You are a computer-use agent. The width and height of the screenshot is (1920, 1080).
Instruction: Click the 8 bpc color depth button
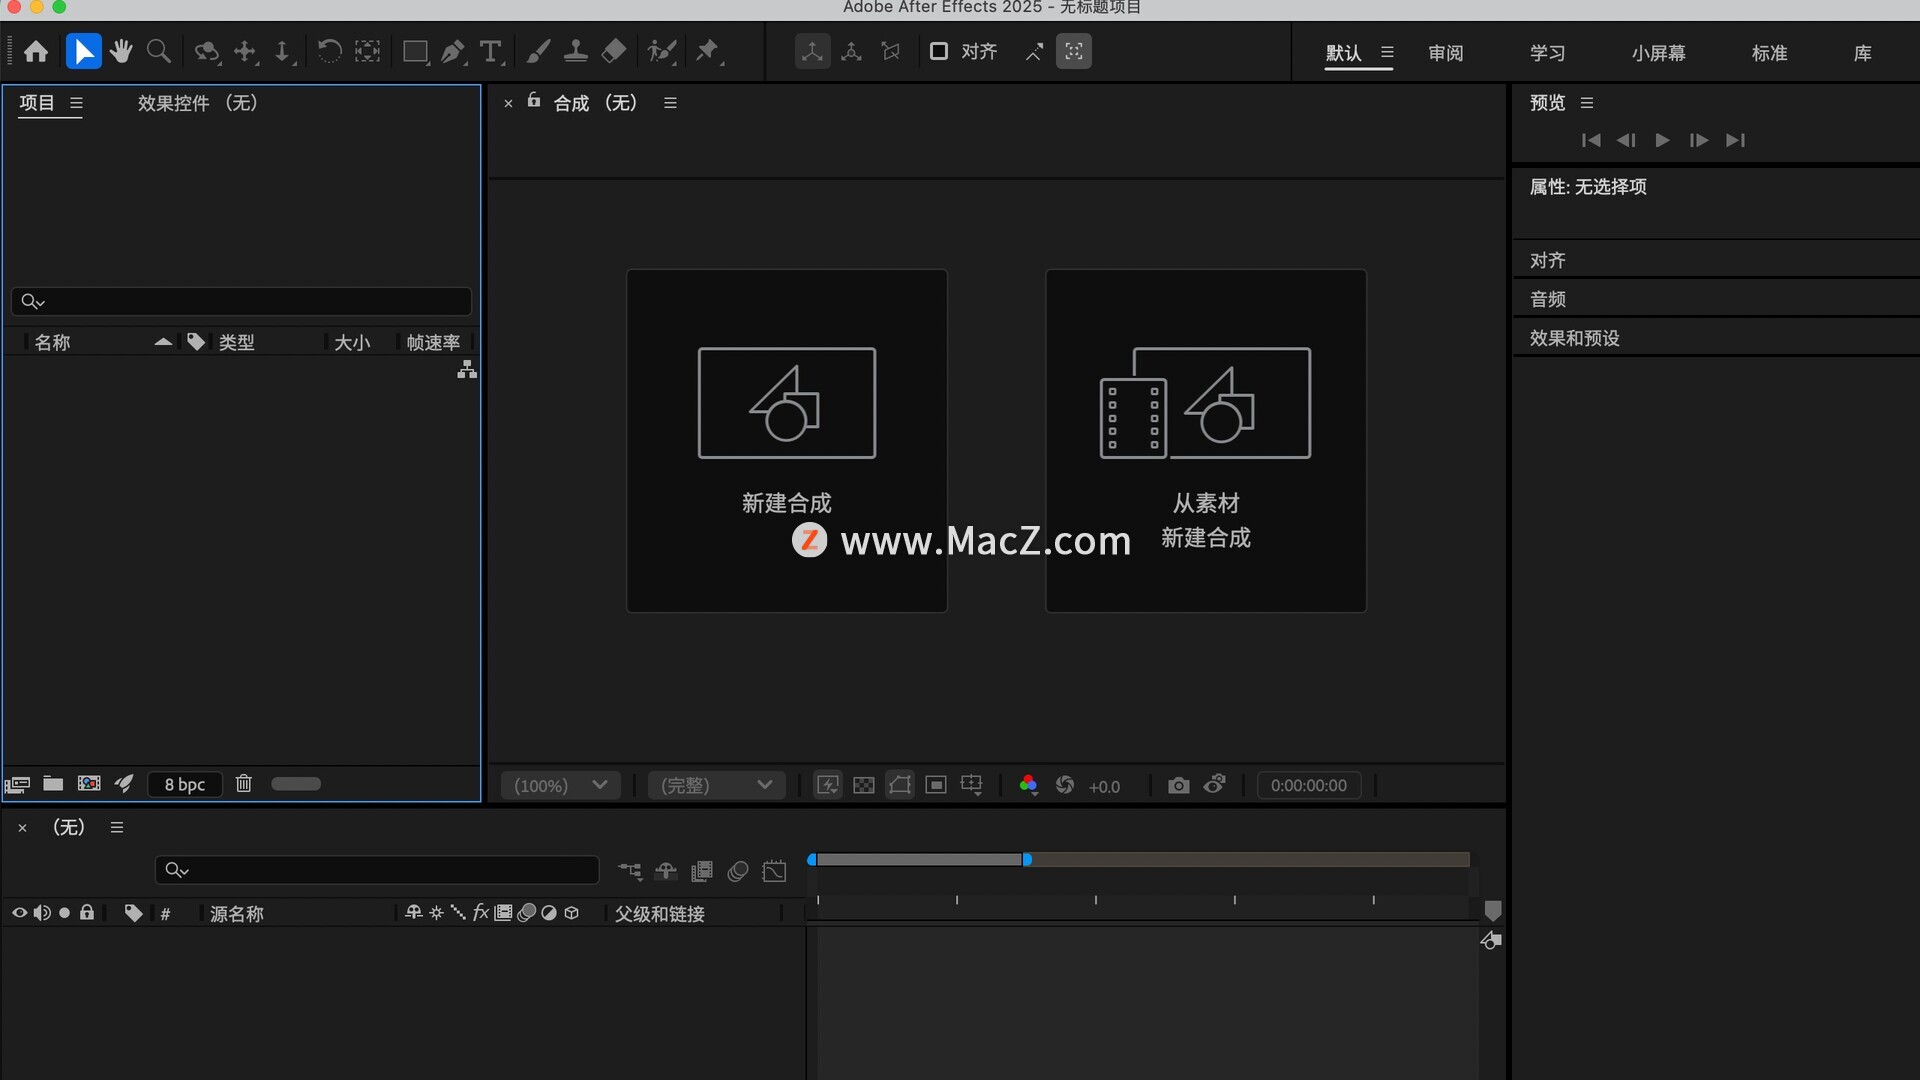tap(185, 785)
